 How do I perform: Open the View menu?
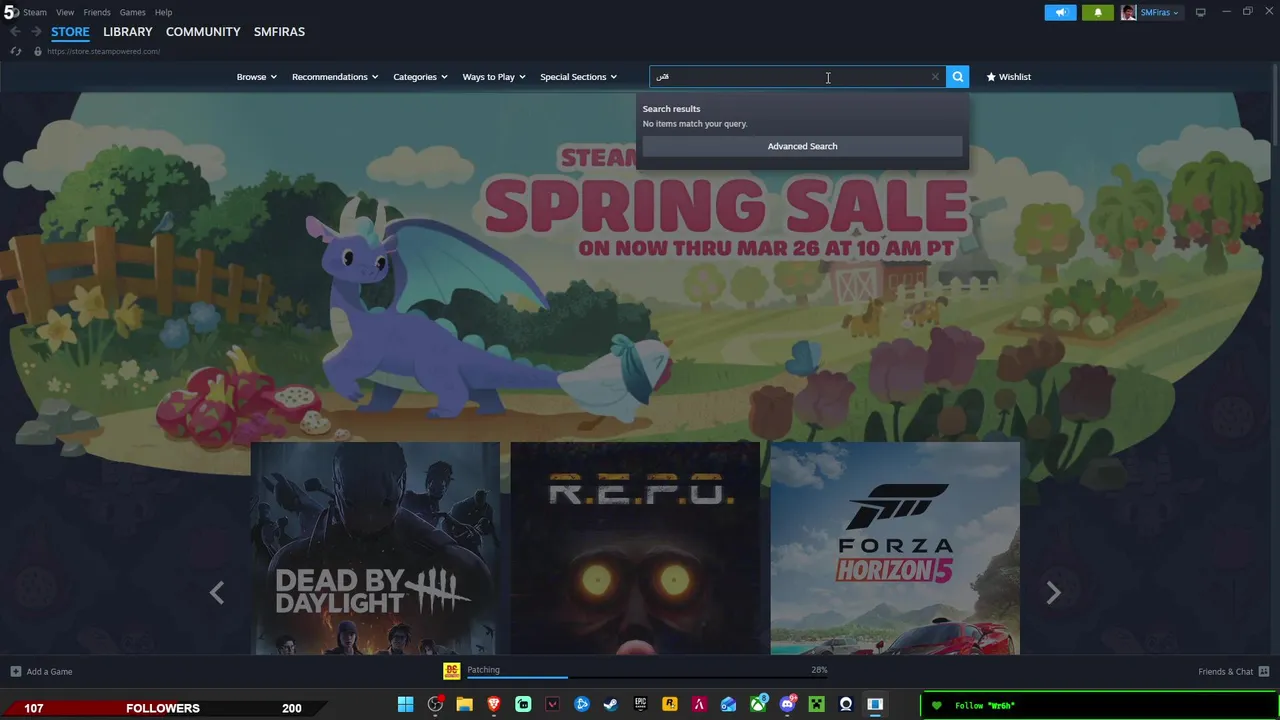(x=65, y=12)
